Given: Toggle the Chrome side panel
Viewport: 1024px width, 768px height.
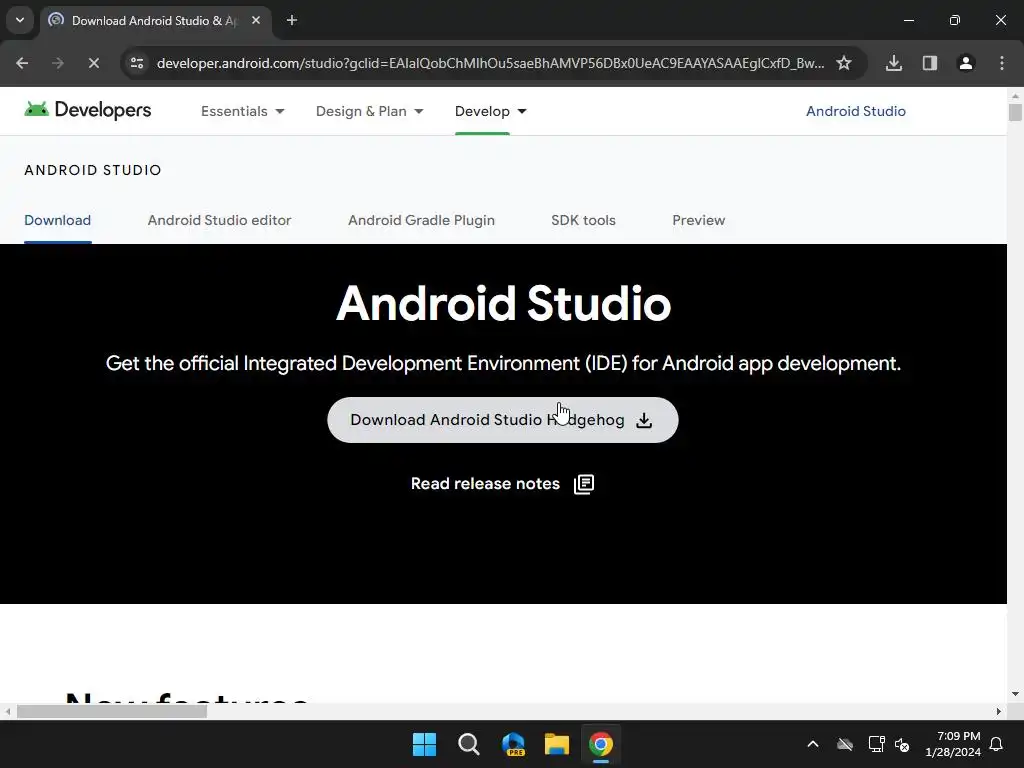Looking at the screenshot, I should (930, 63).
